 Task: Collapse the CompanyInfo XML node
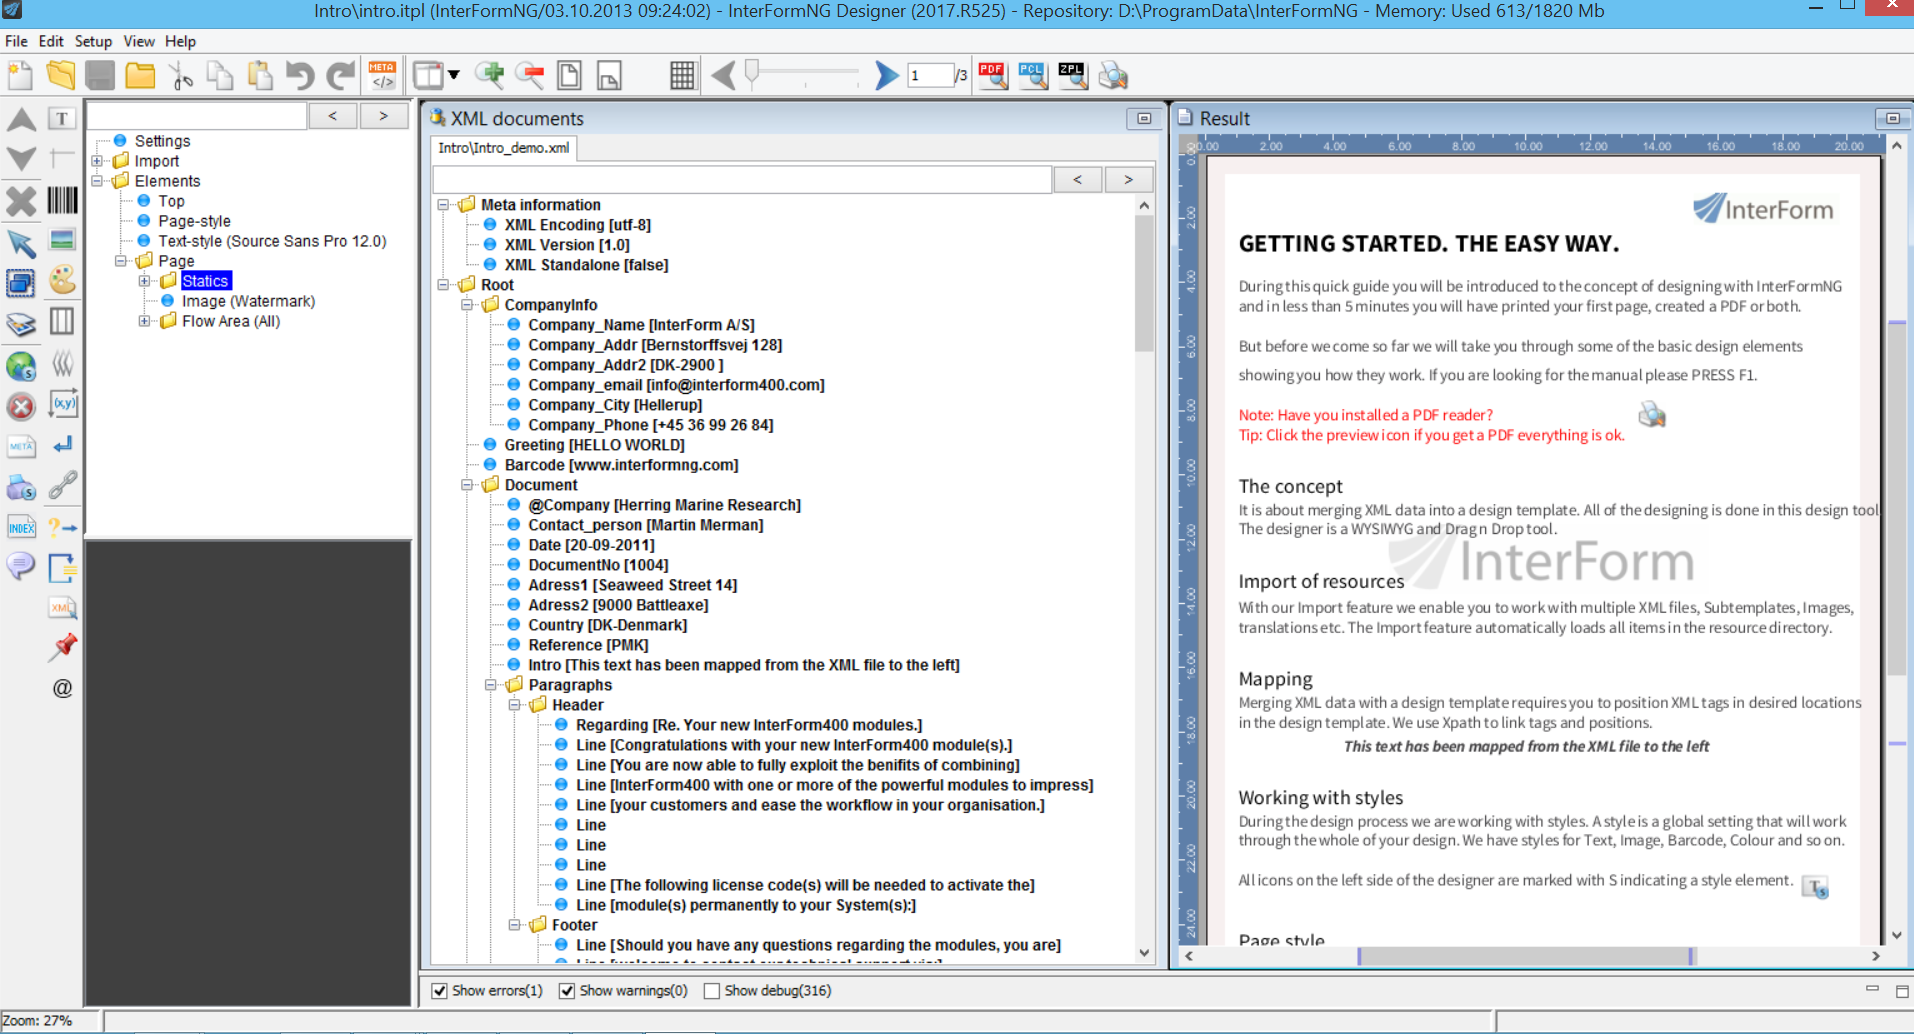pyautogui.click(x=467, y=305)
